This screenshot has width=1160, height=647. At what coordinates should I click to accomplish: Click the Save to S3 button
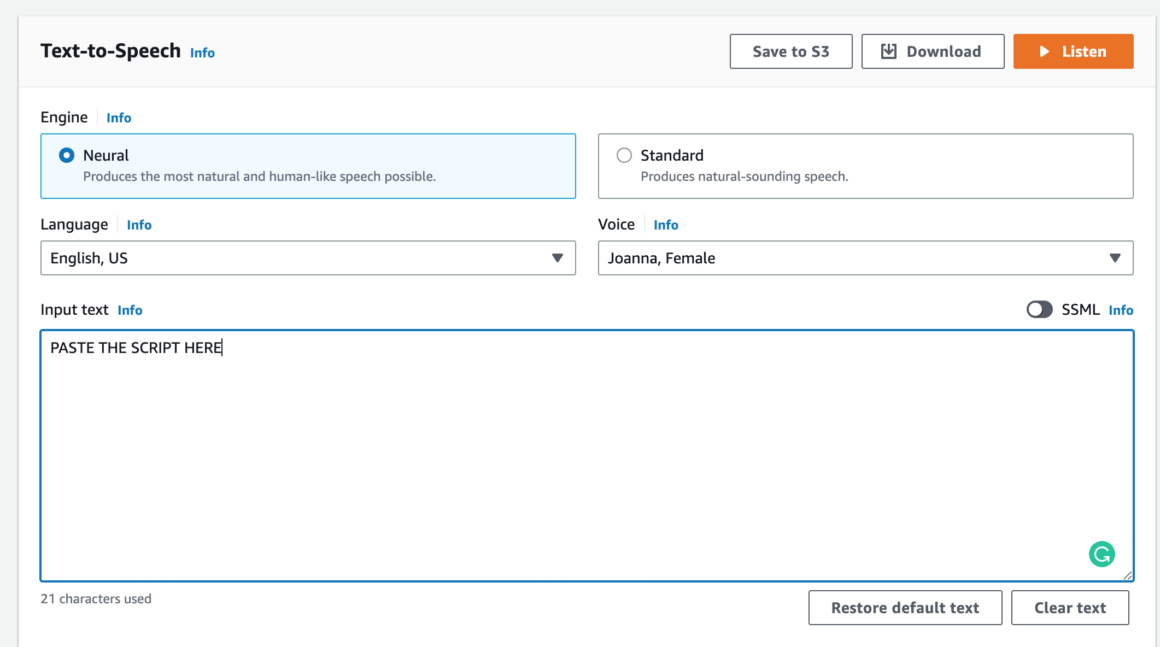coord(790,52)
